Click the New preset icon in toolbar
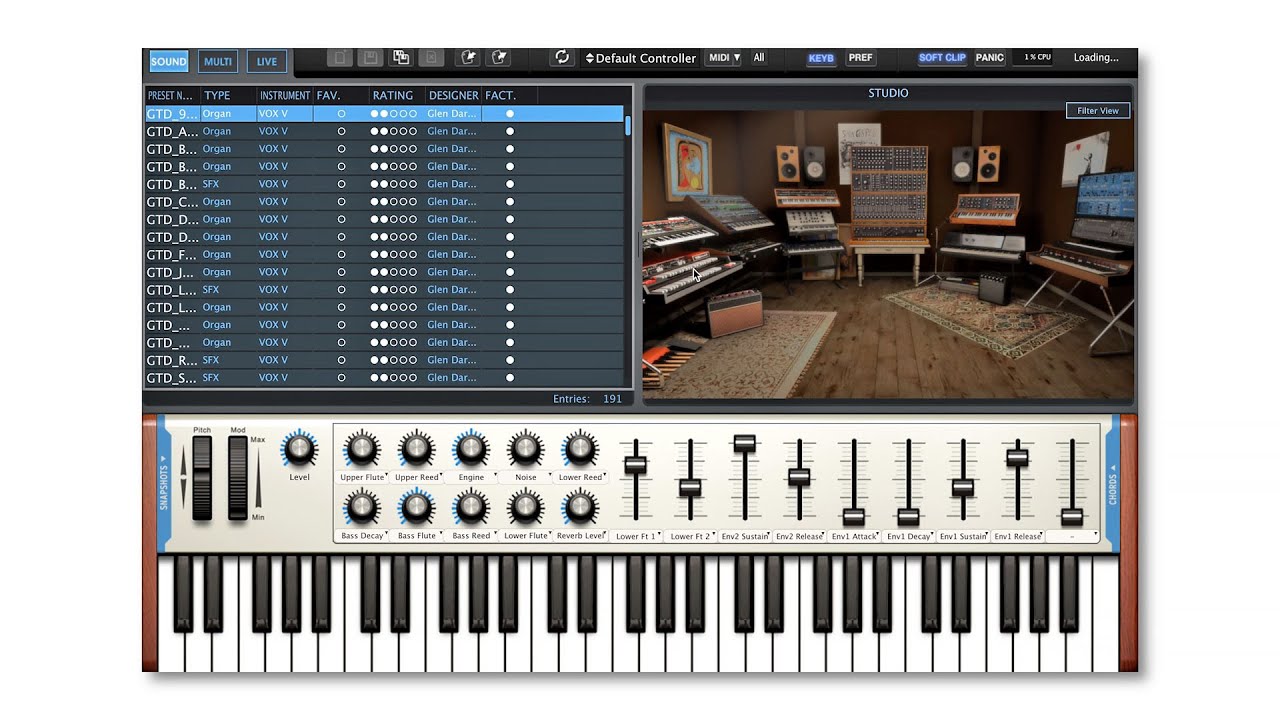Screen dimensions: 1280x720 tap(341, 58)
